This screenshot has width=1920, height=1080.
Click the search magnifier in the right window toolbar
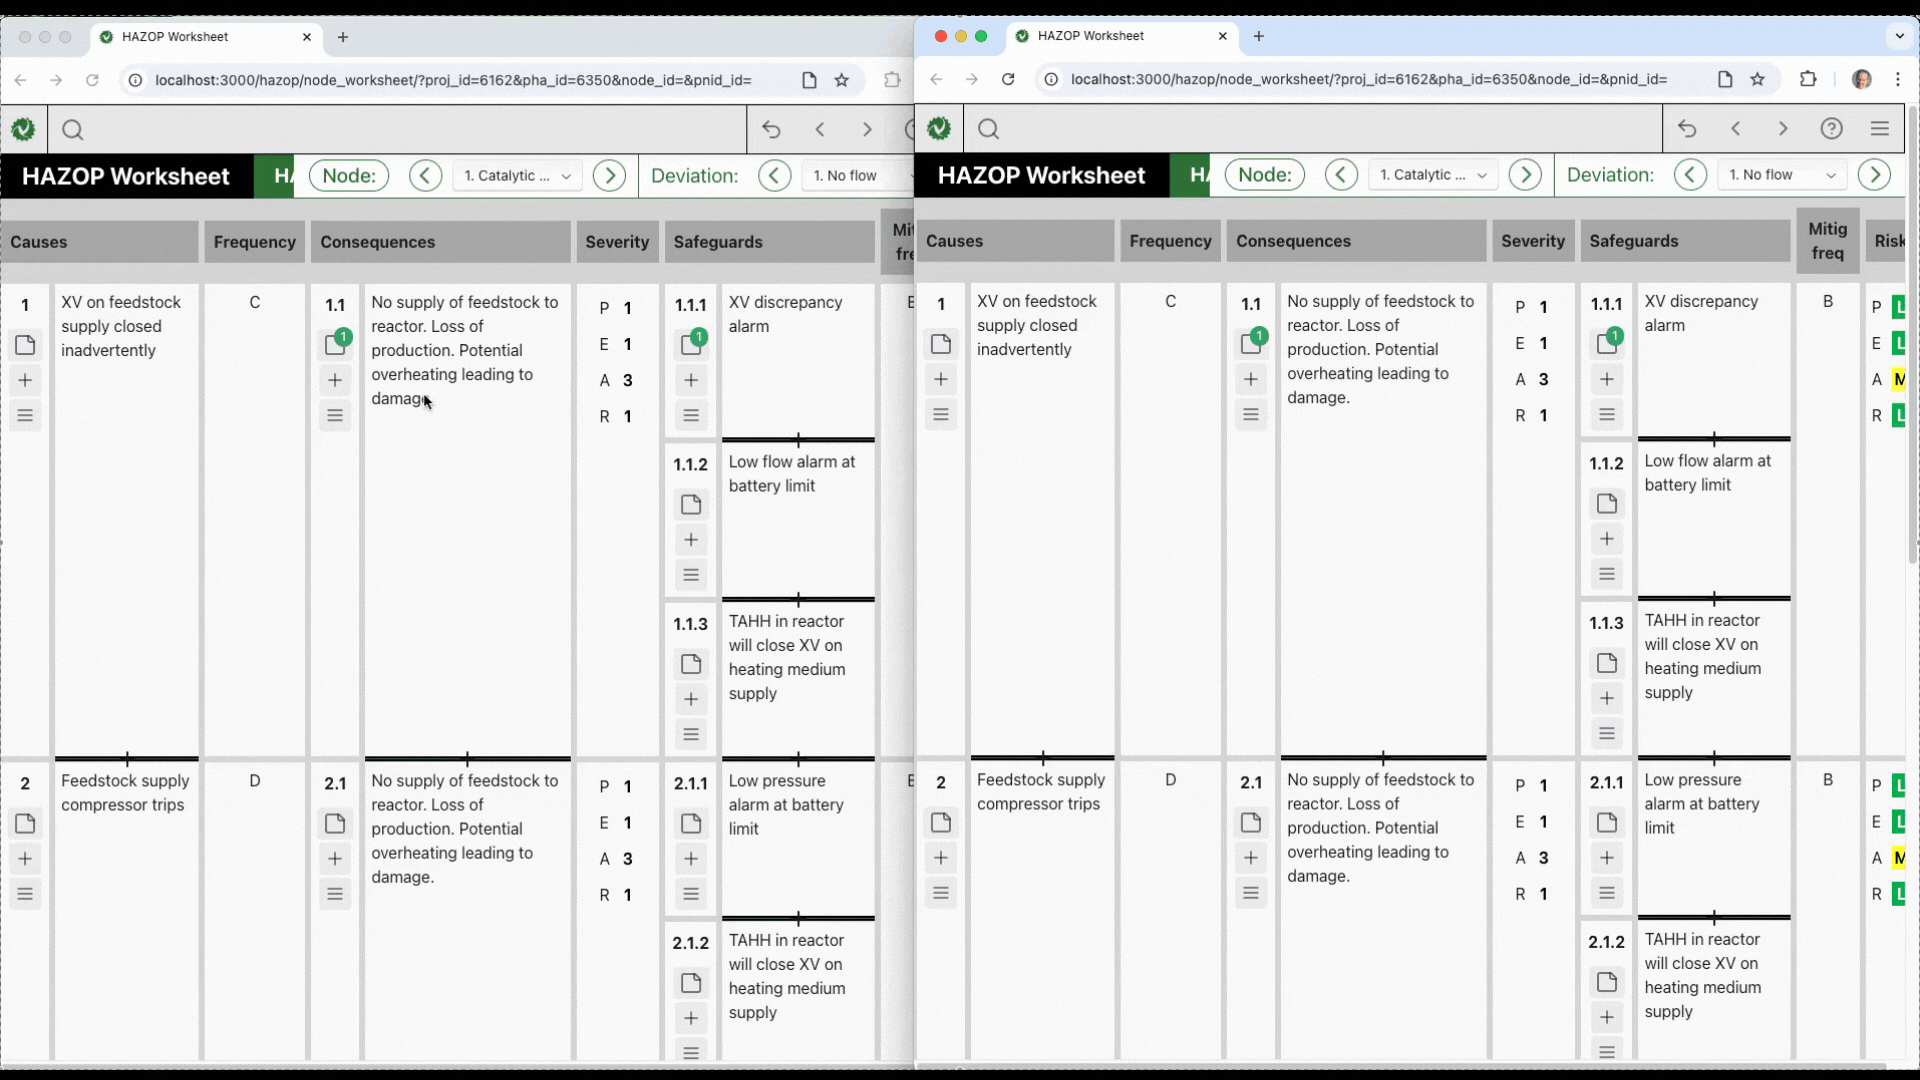[x=988, y=129]
